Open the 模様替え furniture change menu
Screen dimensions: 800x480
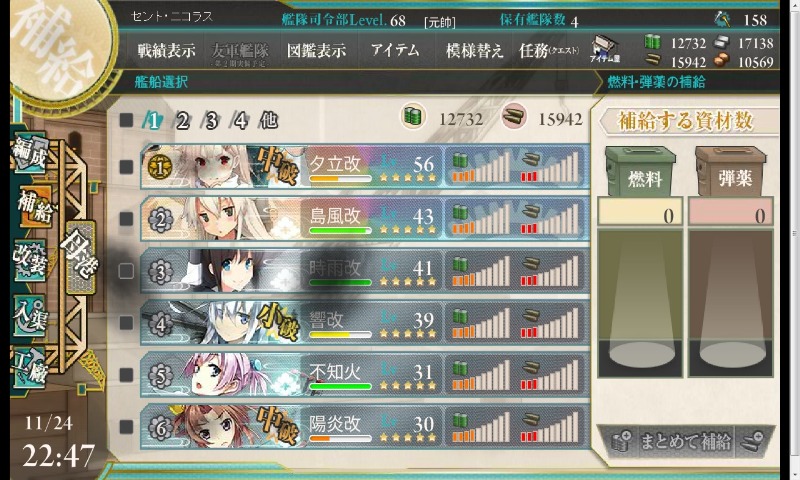click(474, 50)
